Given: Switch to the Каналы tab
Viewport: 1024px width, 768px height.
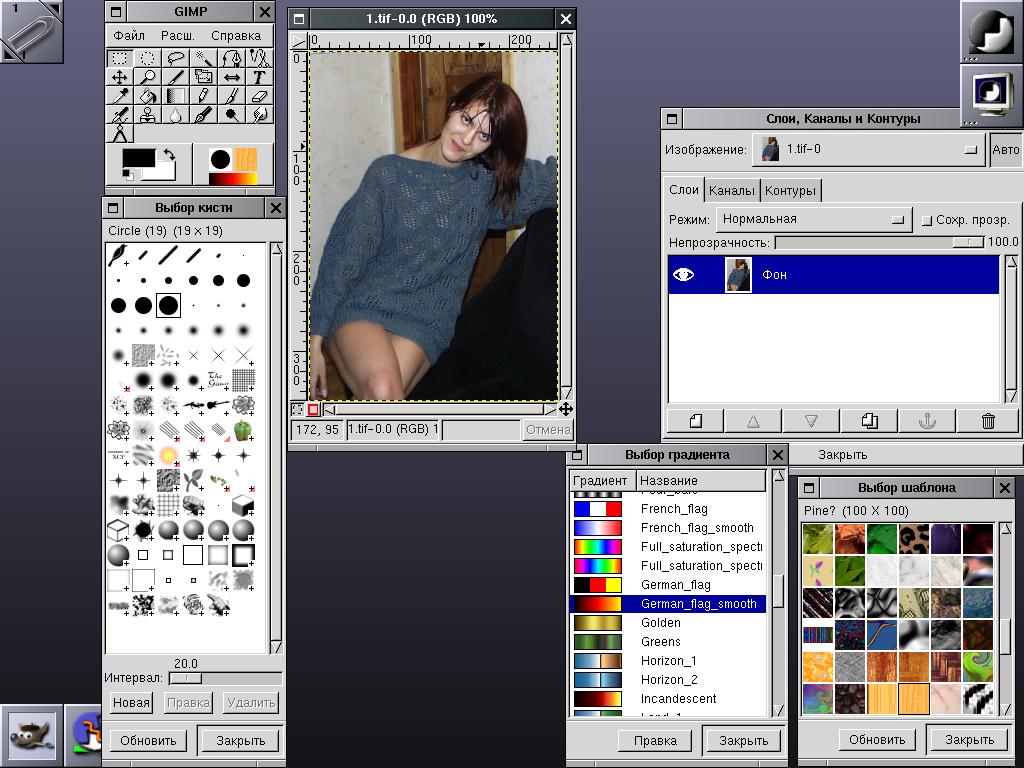Looking at the screenshot, I should [731, 190].
